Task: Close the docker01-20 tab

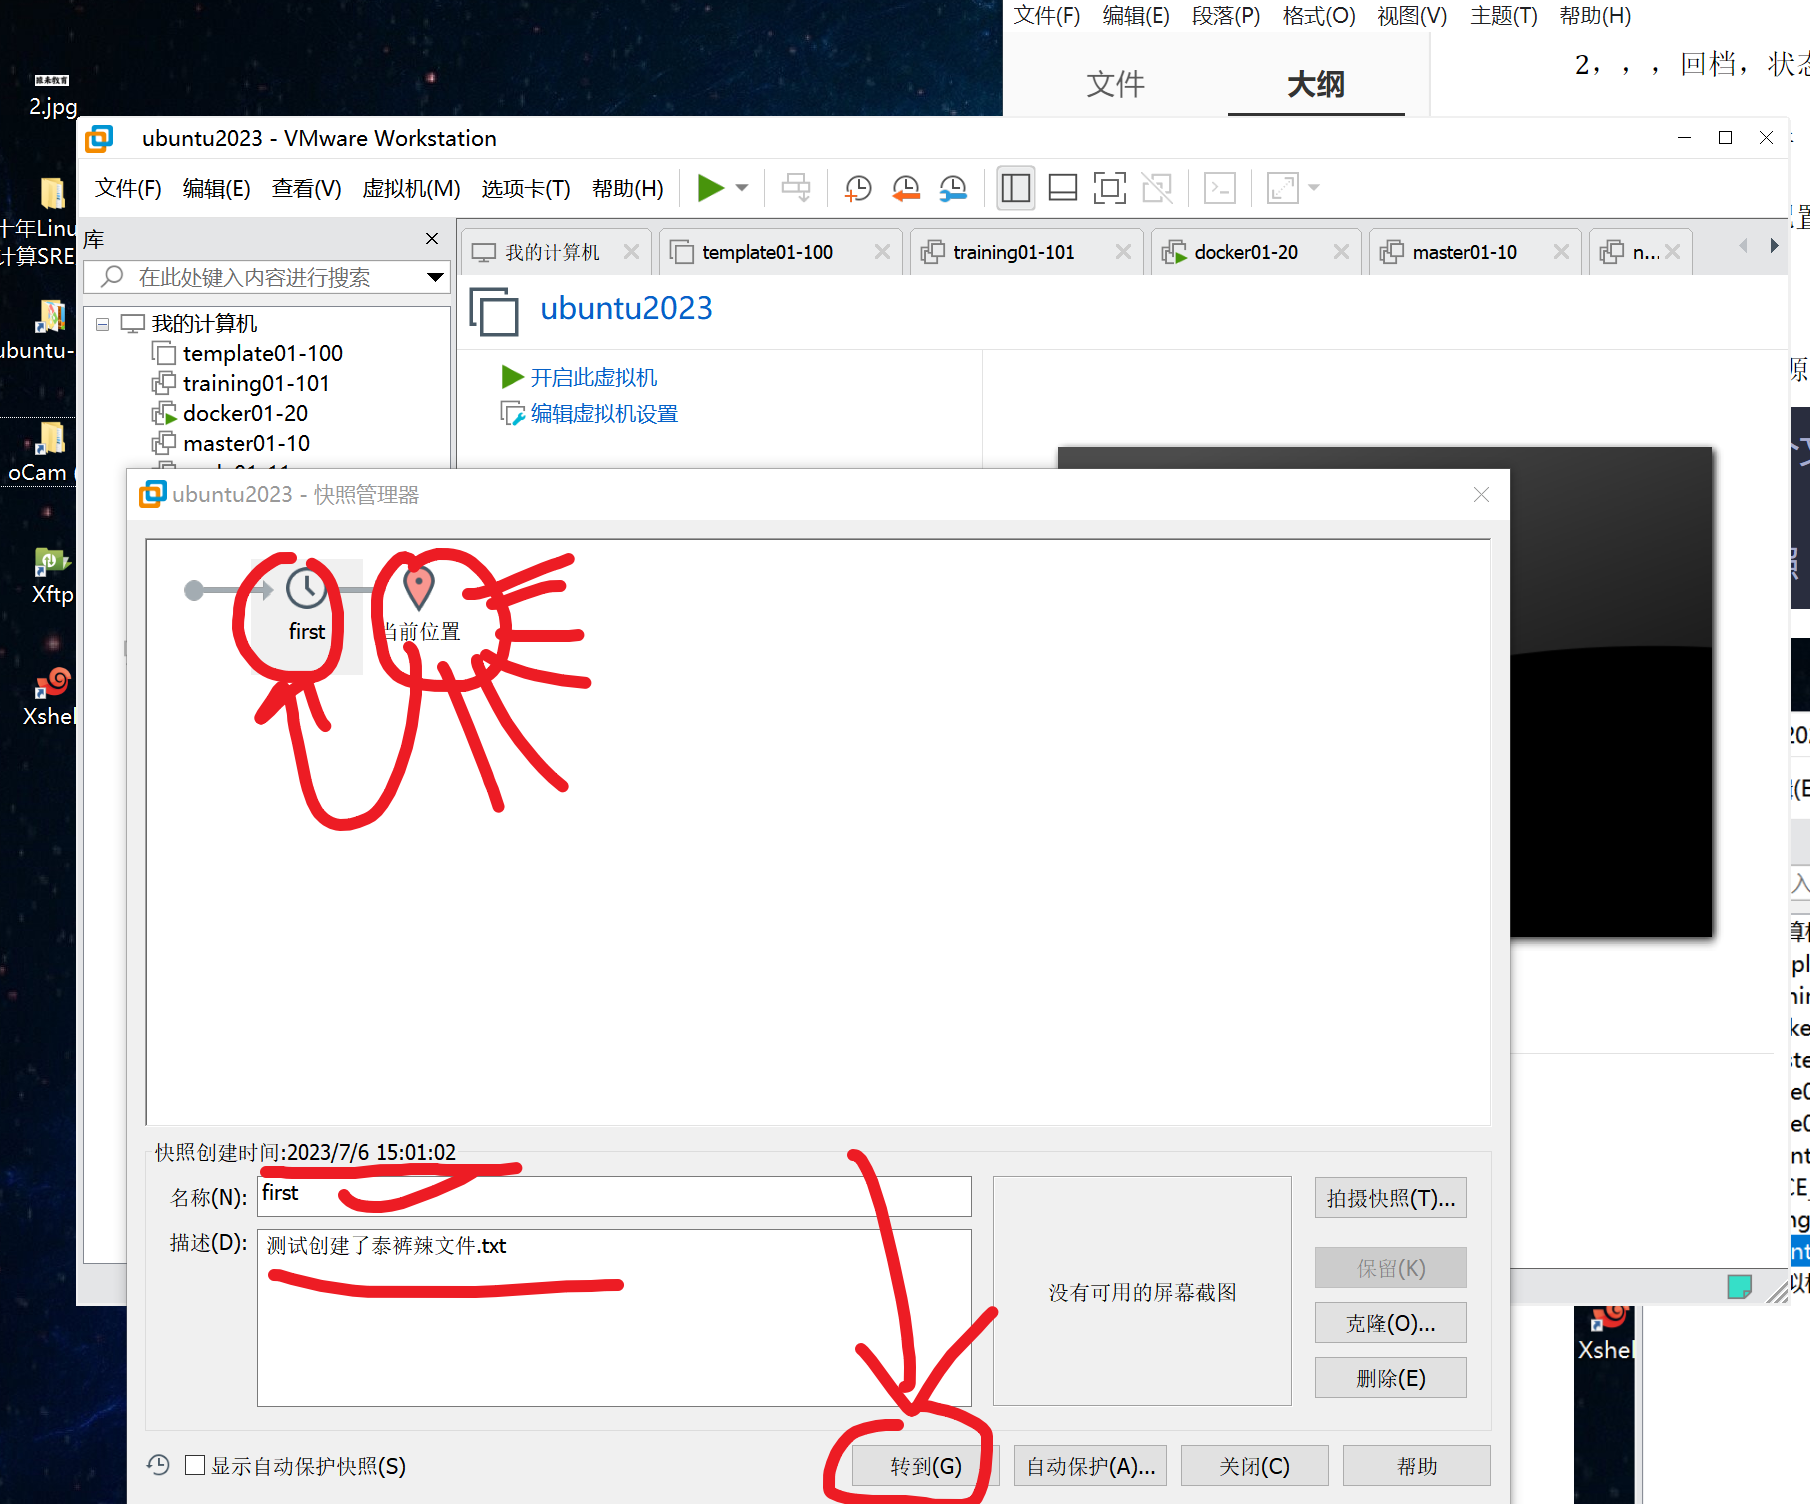Action: pyautogui.click(x=1341, y=252)
